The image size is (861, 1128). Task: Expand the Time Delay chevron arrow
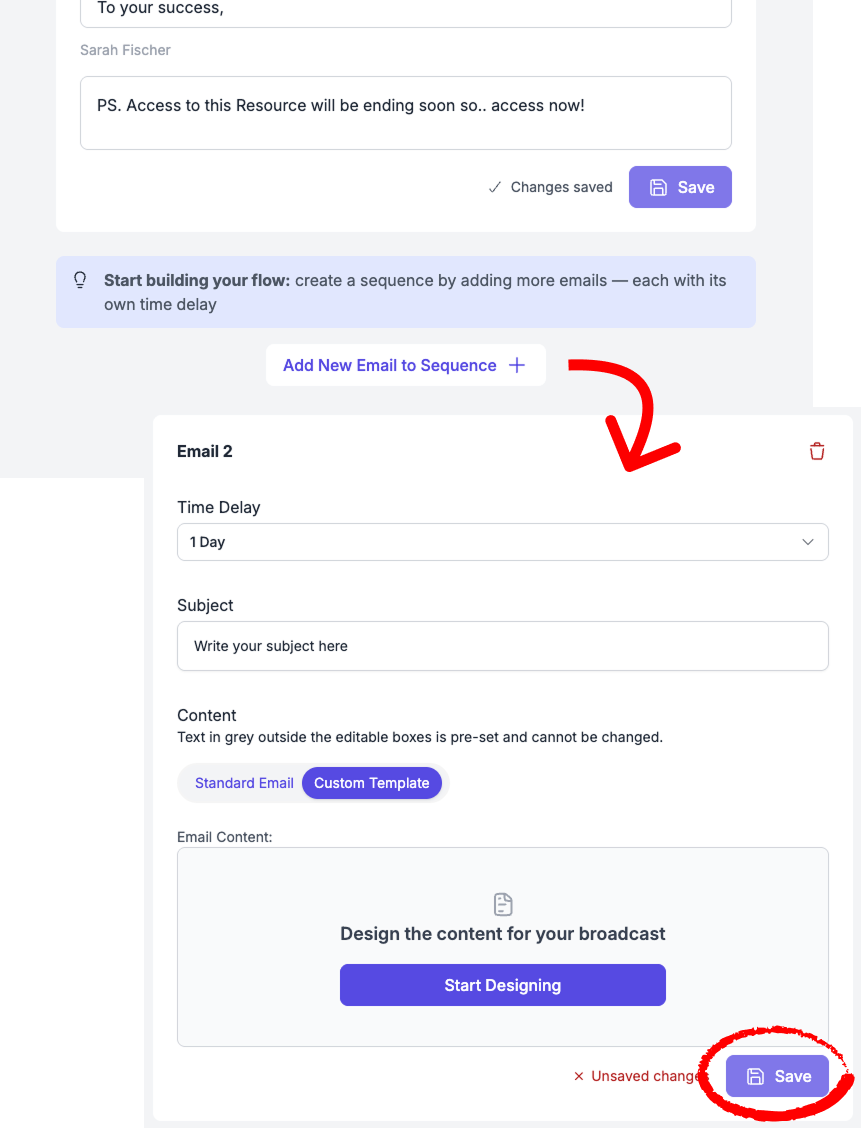tap(808, 542)
